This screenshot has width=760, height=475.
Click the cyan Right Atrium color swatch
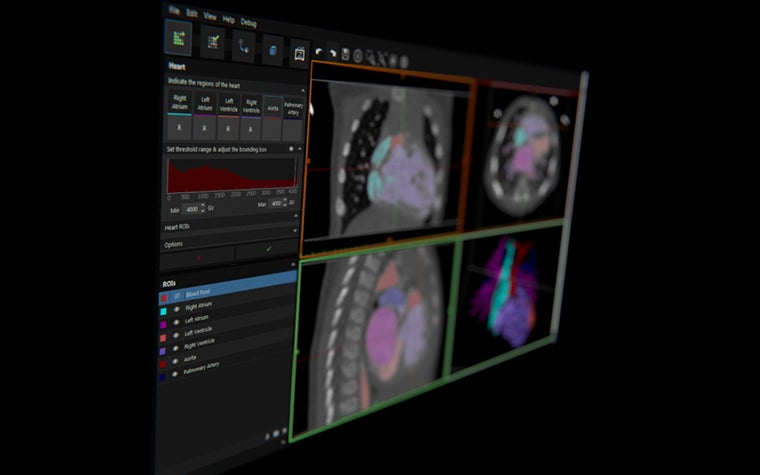pos(163,311)
